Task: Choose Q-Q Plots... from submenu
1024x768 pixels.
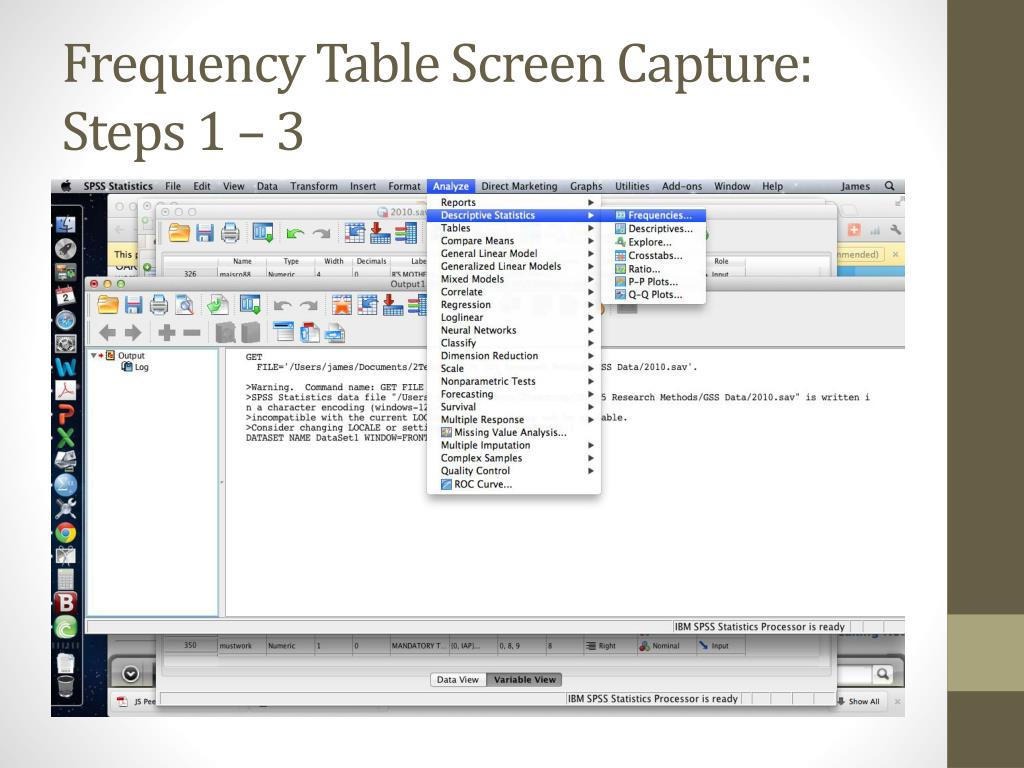Action: (653, 295)
